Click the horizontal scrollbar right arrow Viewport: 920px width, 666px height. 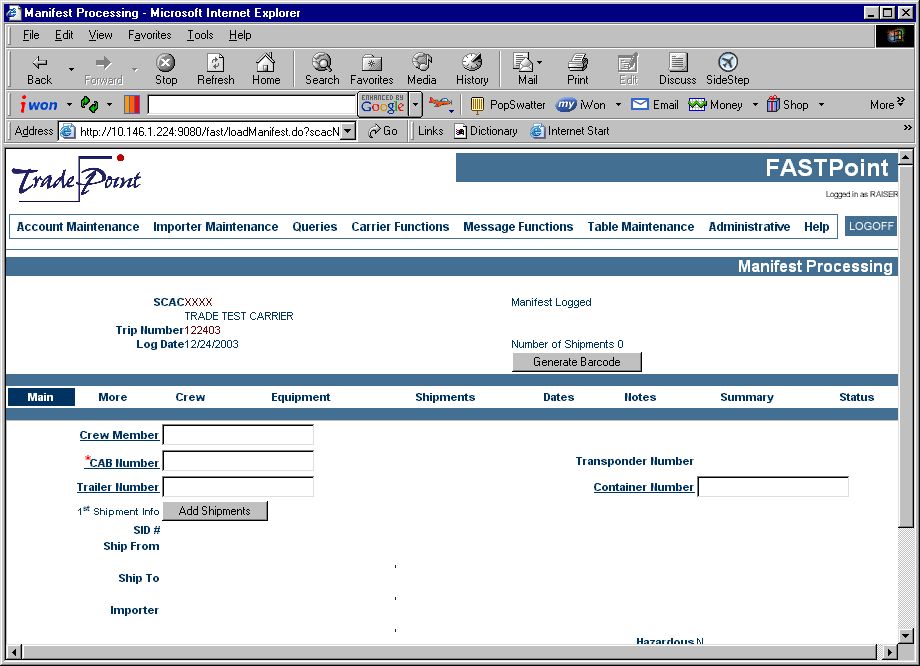click(891, 651)
